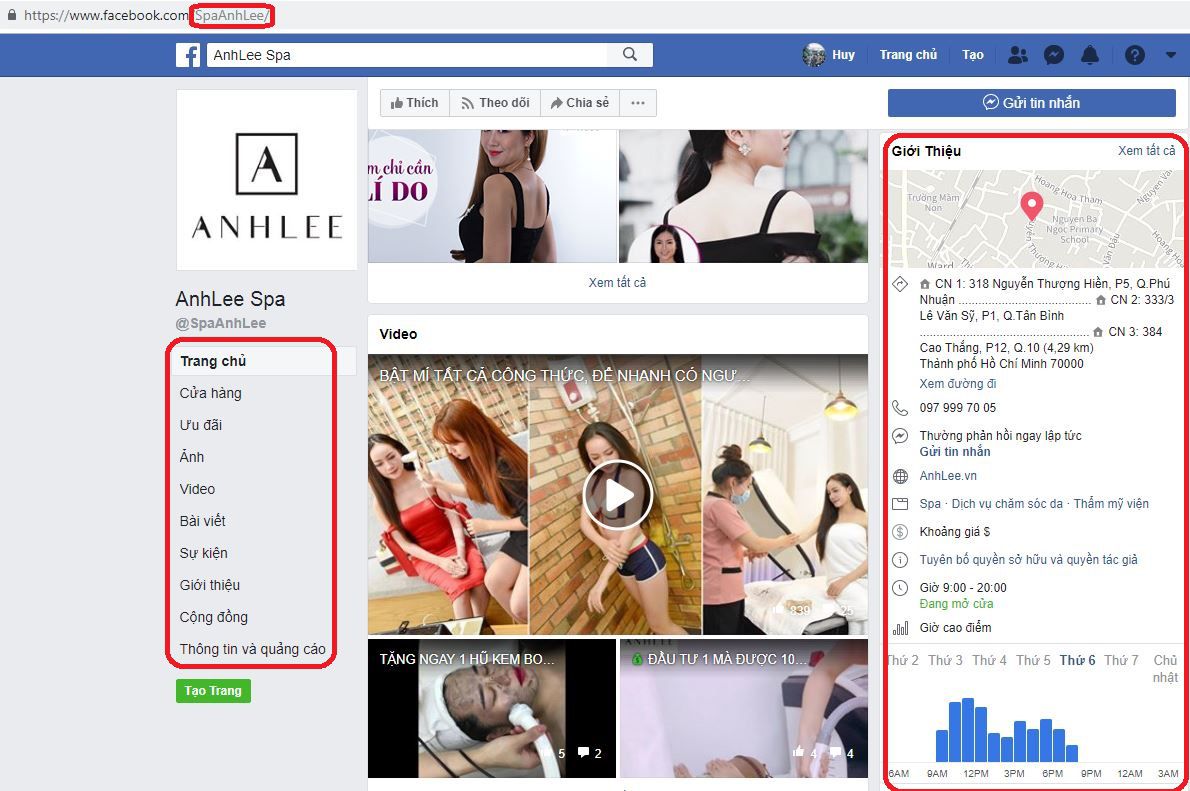Open Giới thiệu in the page sidebar
Viewport: 1190px width, 791px height.
coord(209,585)
